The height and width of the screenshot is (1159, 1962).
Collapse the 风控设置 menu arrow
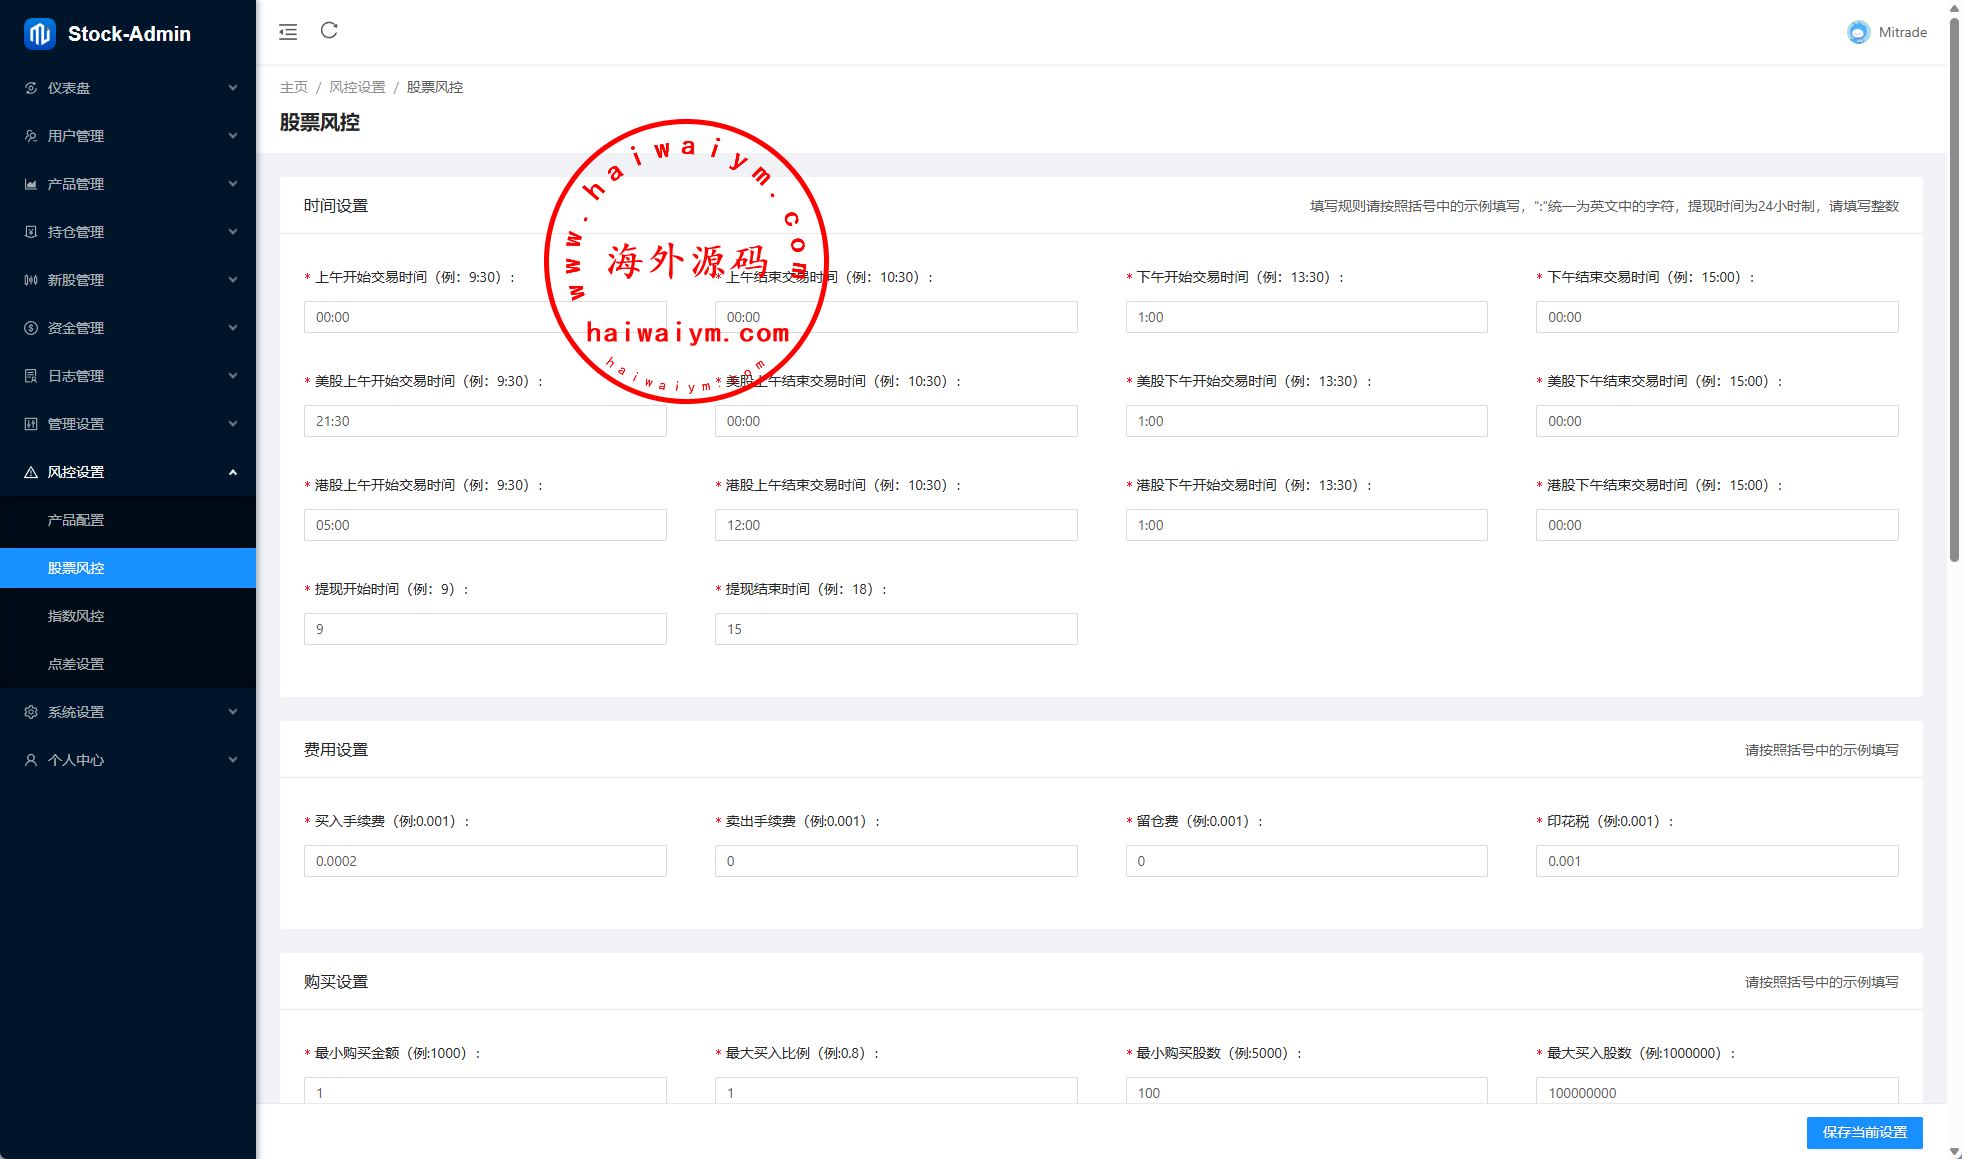pyautogui.click(x=233, y=472)
